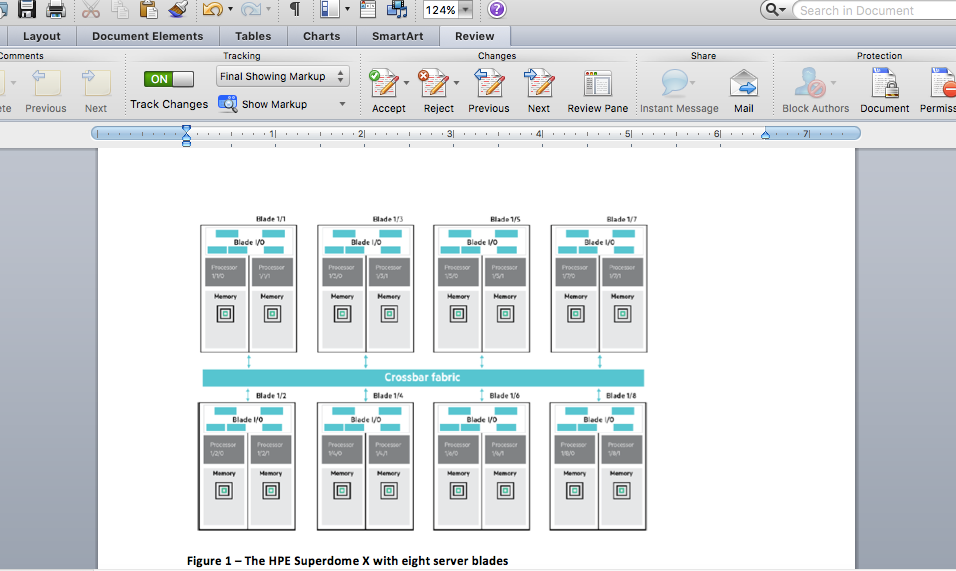Screen dimensions: 956x571
Task: Click the Reject change icon
Action: (x=433, y=84)
